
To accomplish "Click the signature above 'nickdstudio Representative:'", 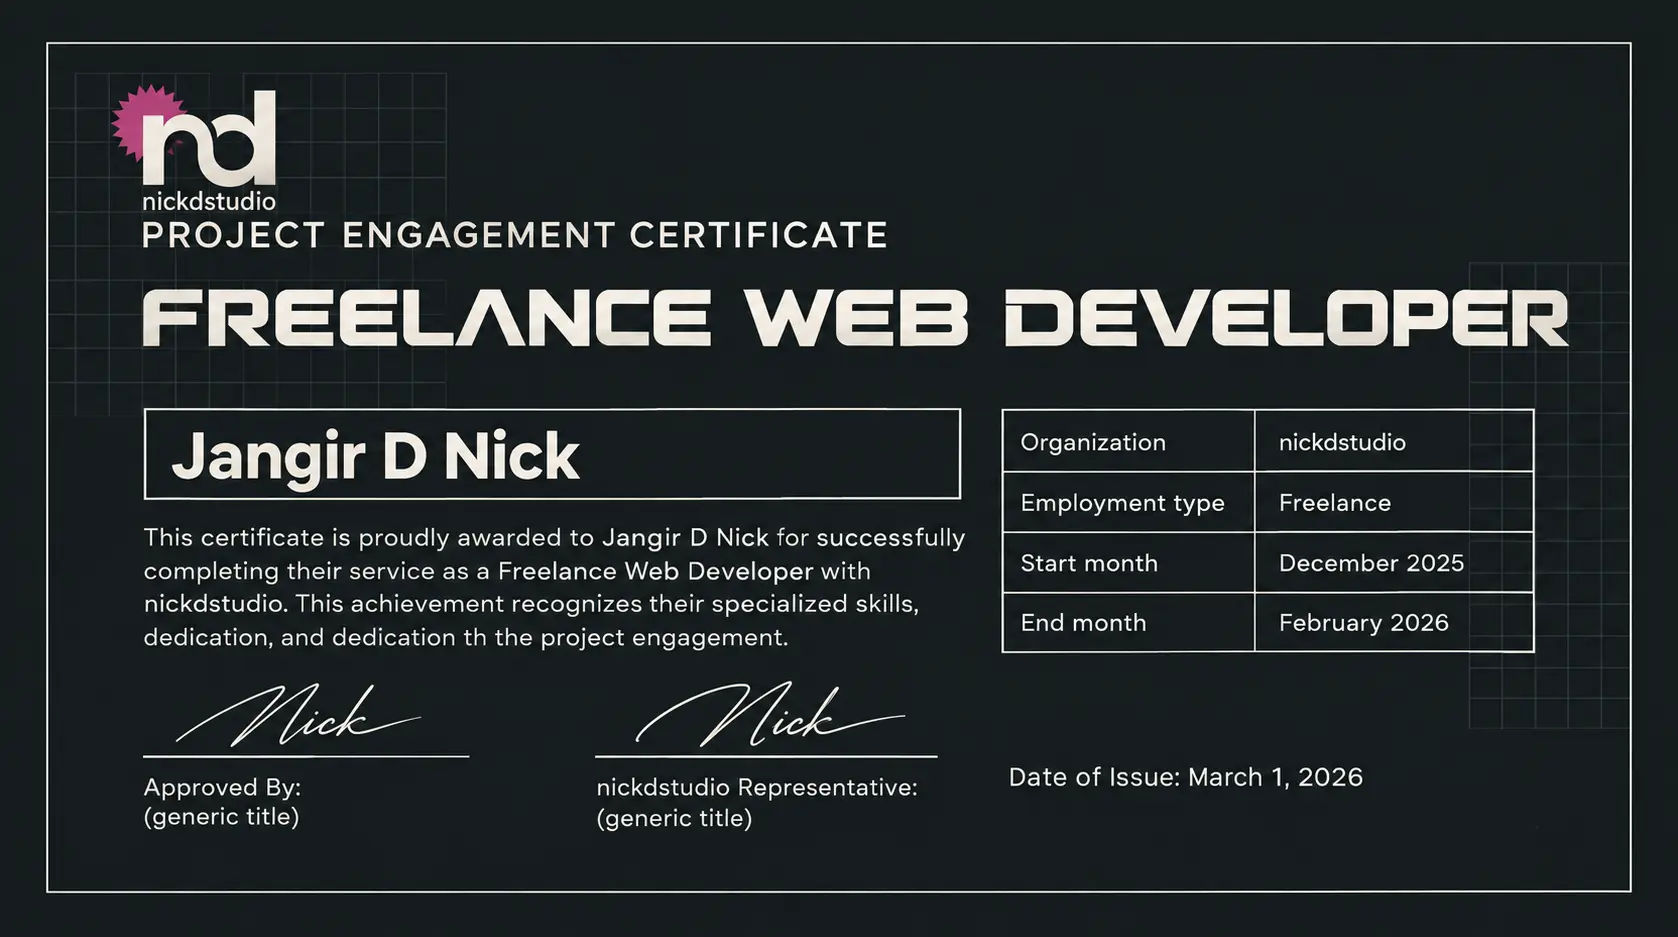I will [x=769, y=715].
